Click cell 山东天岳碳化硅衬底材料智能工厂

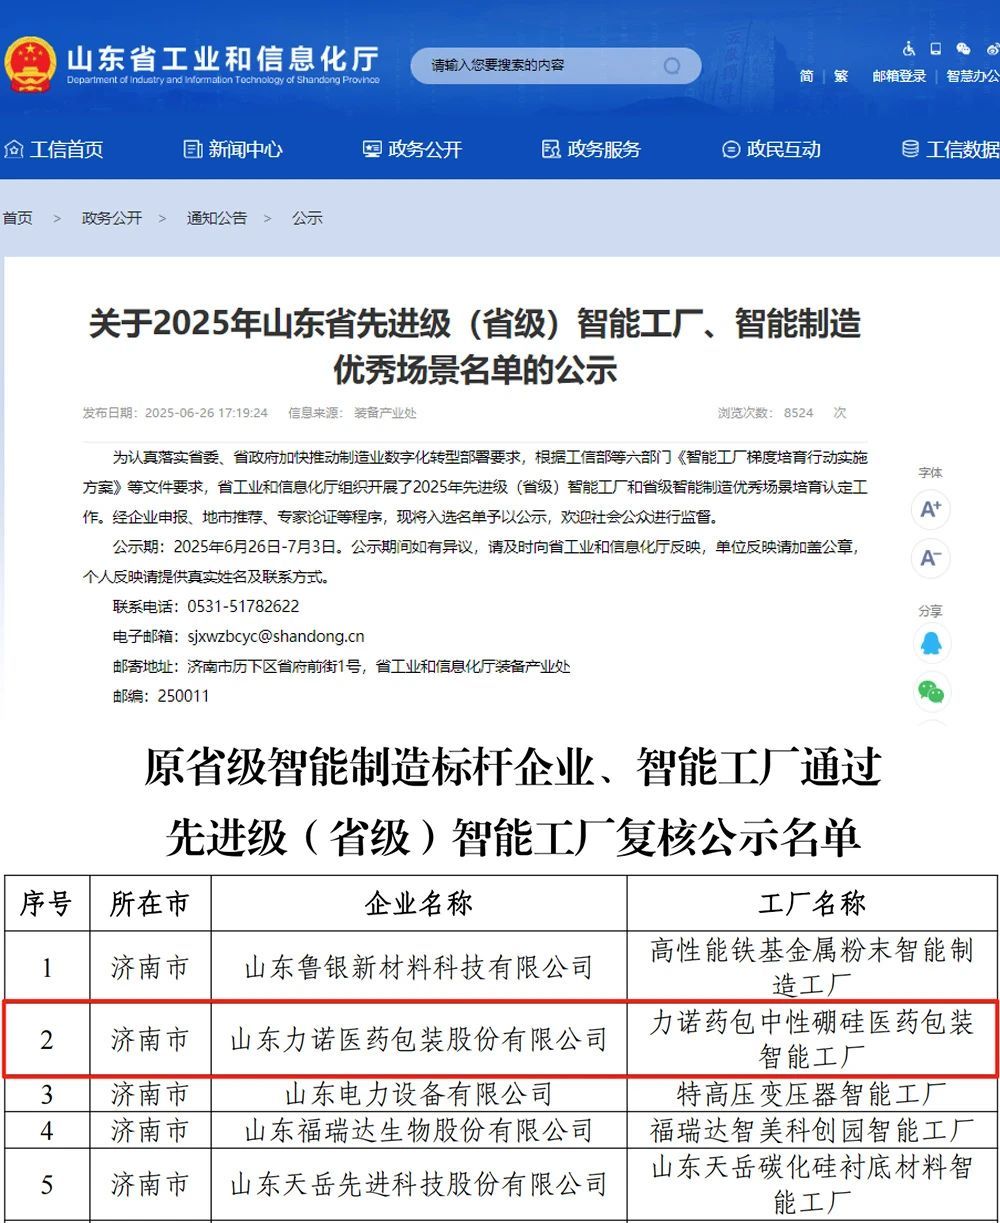812,1185
